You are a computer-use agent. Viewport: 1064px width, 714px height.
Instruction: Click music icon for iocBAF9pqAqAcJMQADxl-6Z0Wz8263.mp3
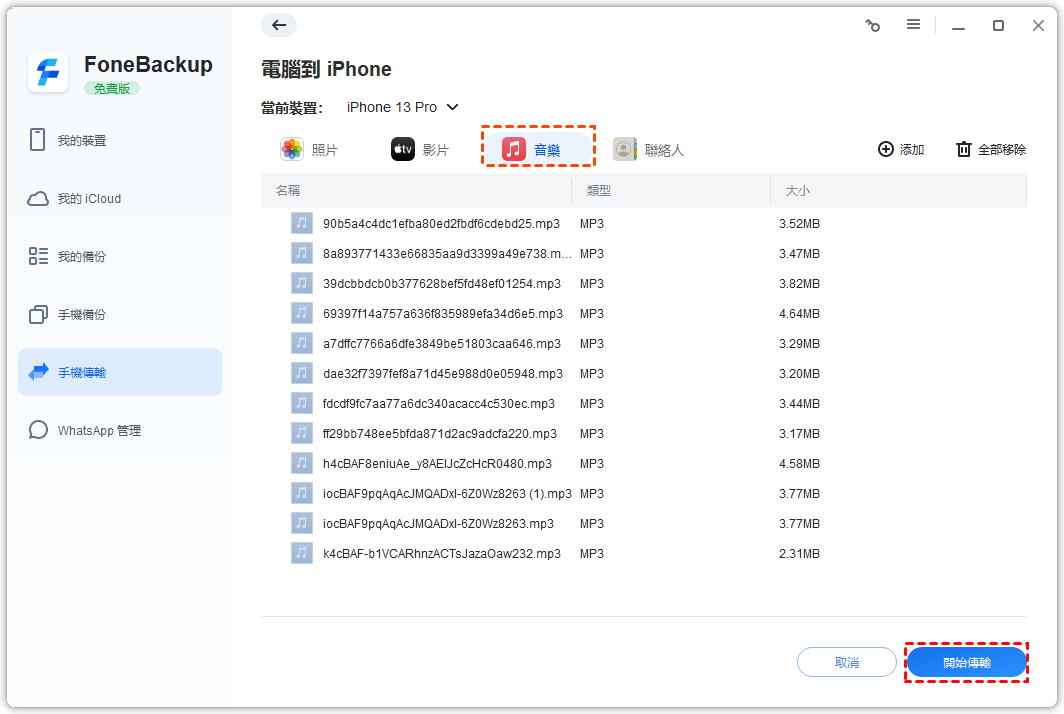pyautogui.click(x=302, y=523)
